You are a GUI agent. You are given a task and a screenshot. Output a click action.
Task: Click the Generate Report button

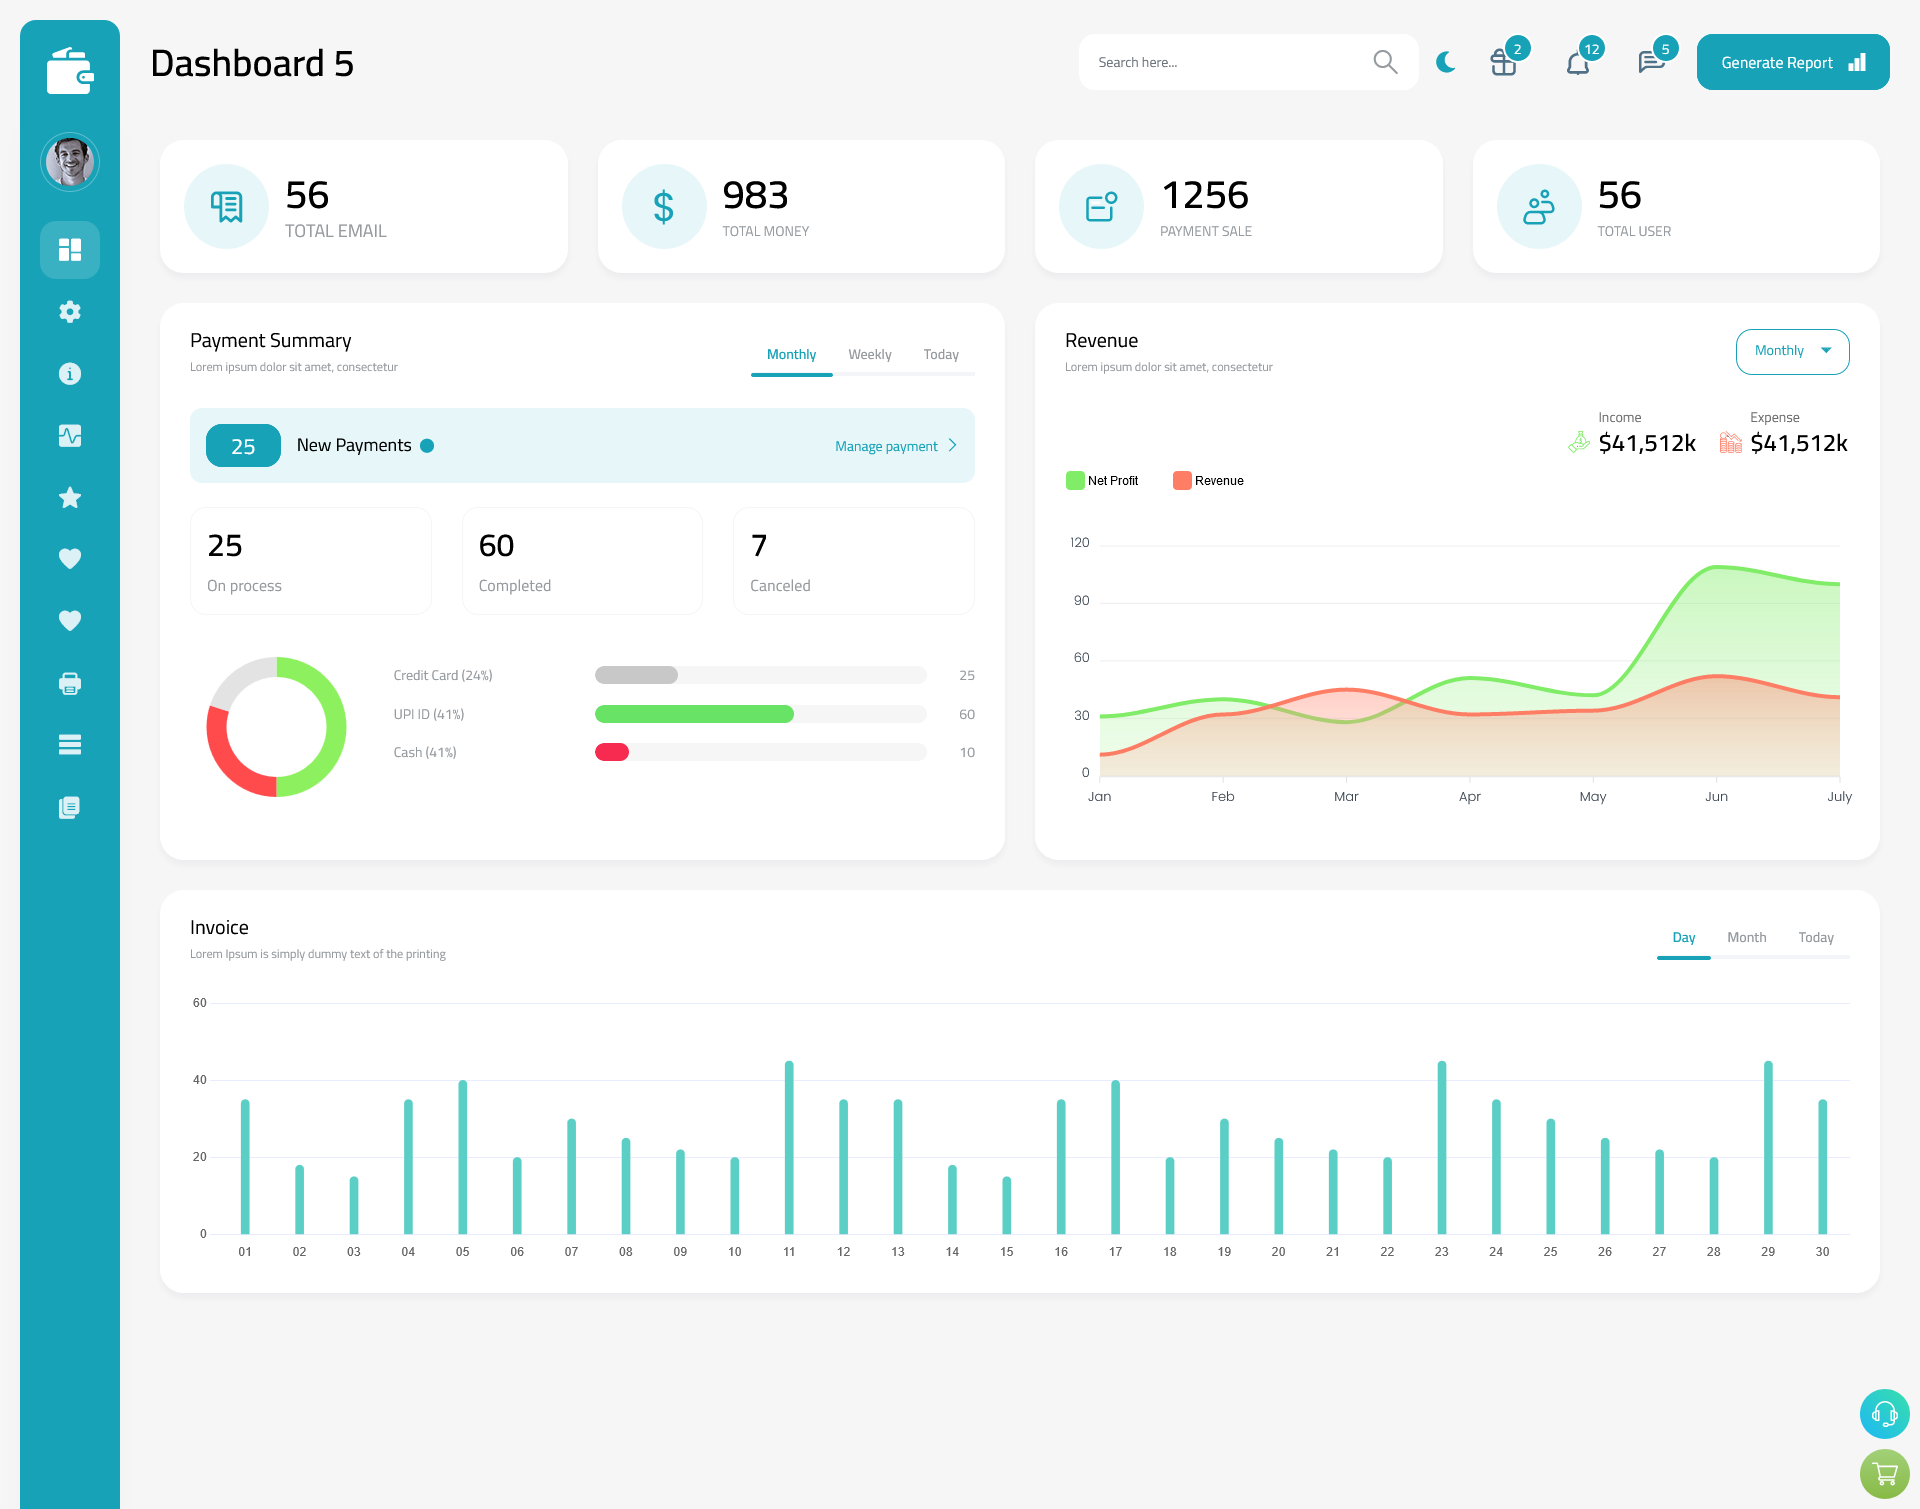pos(1789,61)
